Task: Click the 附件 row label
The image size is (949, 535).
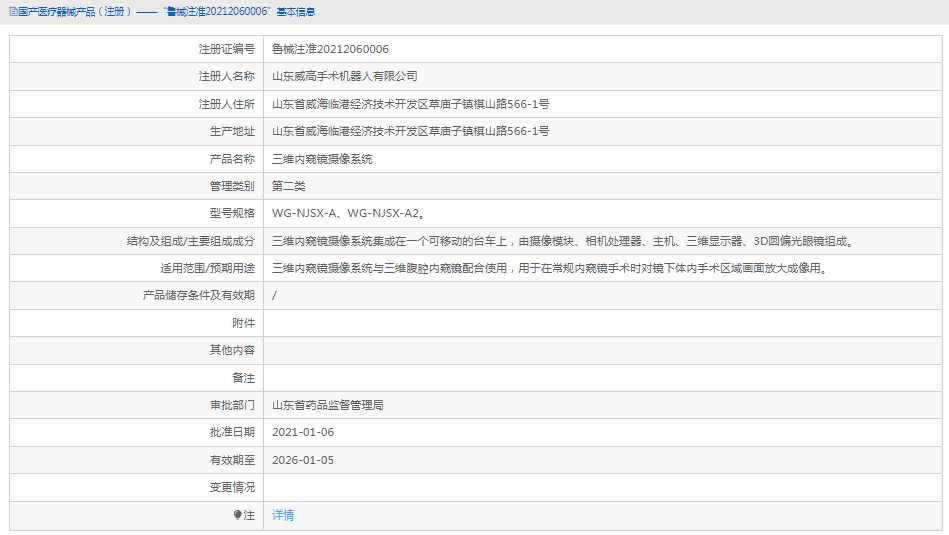Action: pos(244,323)
